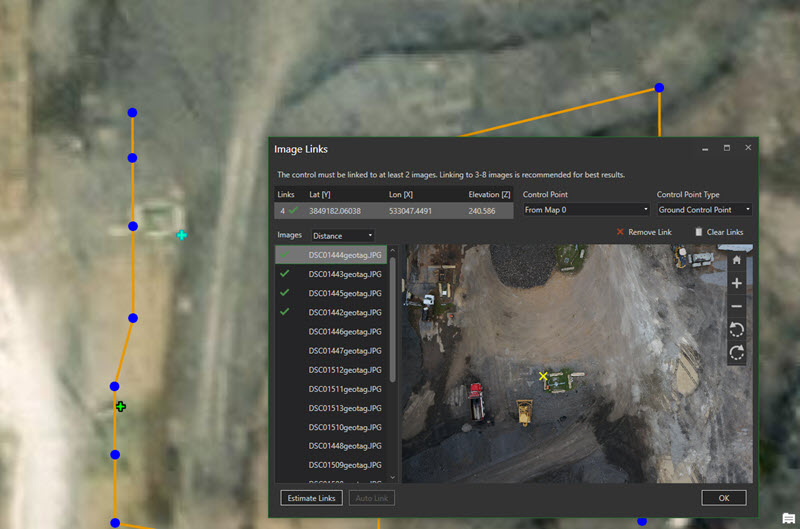Select DSC01513geotag.JPG in image list
800x529 pixels.
coord(331,408)
